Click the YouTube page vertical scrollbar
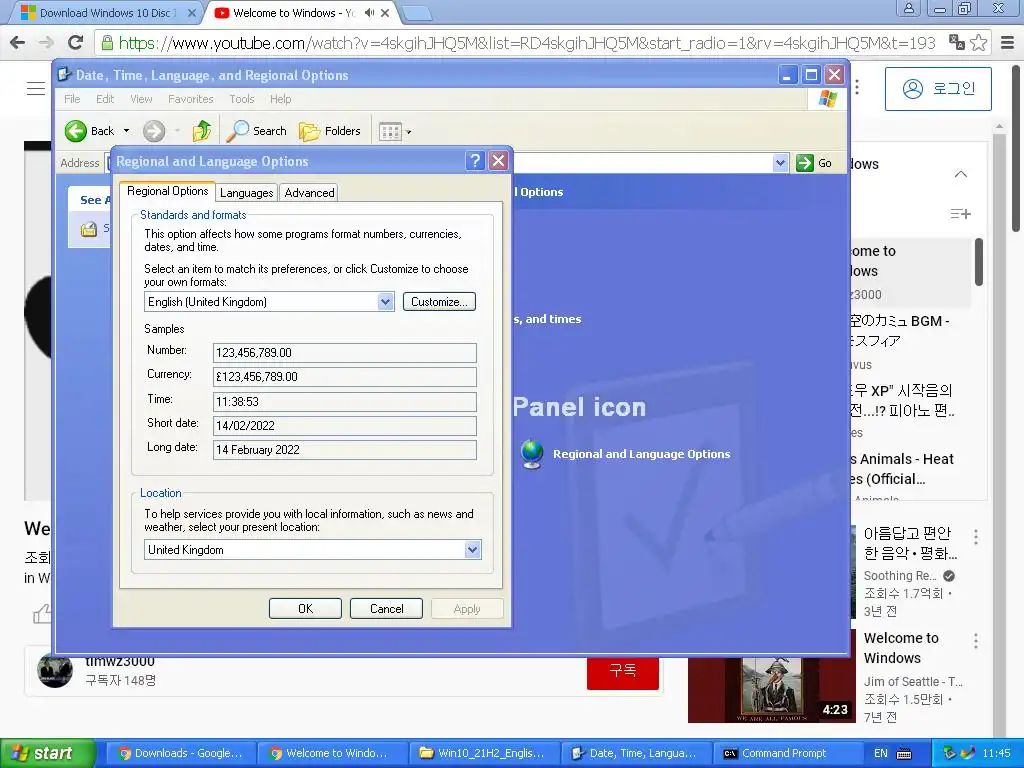The width and height of the screenshot is (1024, 768). tap(1016, 150)
